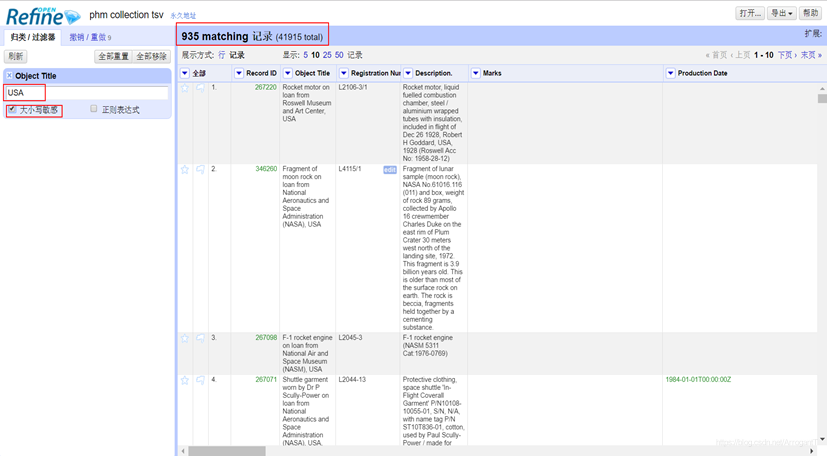This screenshot has height=456, width=827.
Task: Click the 935 matching records count
Action: [x=252, y=36]
